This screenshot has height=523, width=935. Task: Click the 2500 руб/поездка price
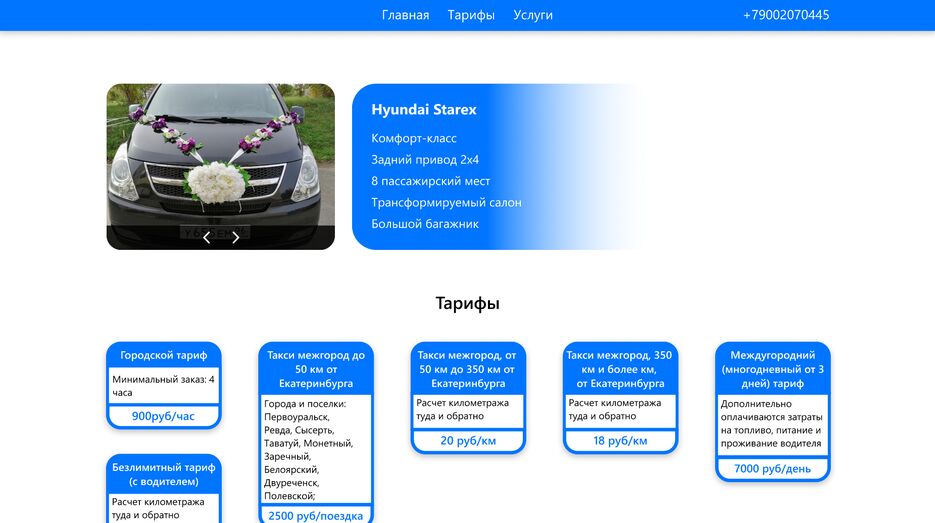pyautogui.click(x=316, y=515)
